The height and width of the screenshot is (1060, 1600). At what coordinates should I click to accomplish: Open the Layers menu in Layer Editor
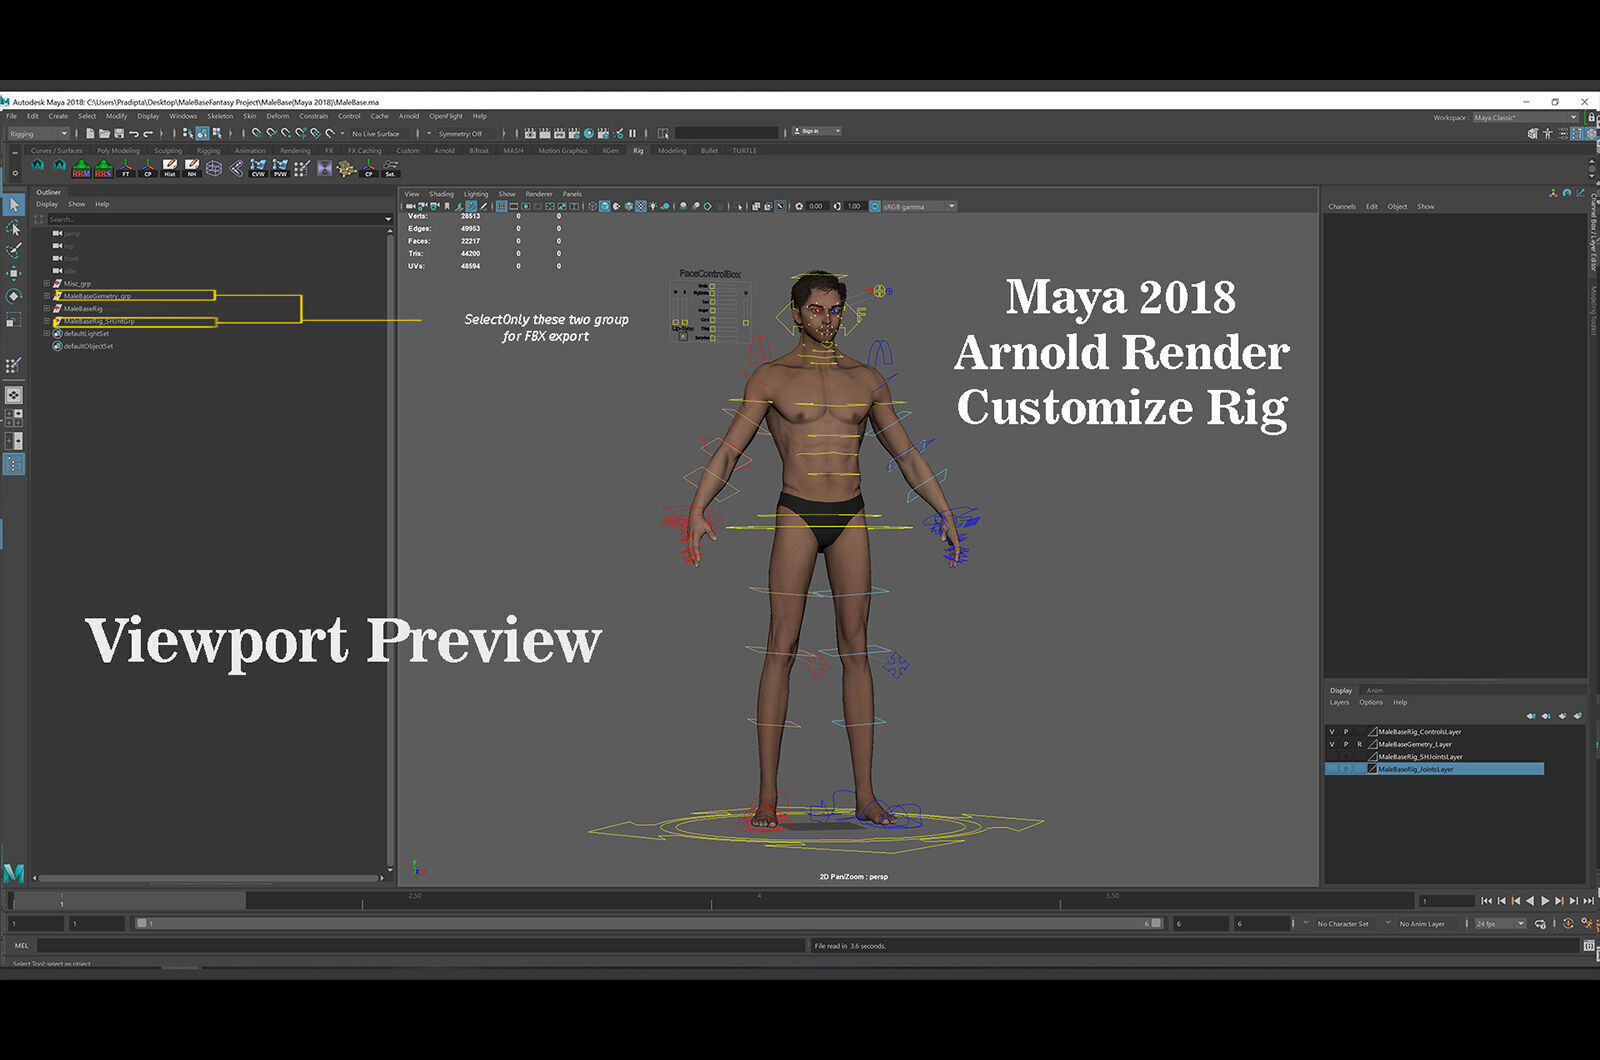coord(1339,702)
